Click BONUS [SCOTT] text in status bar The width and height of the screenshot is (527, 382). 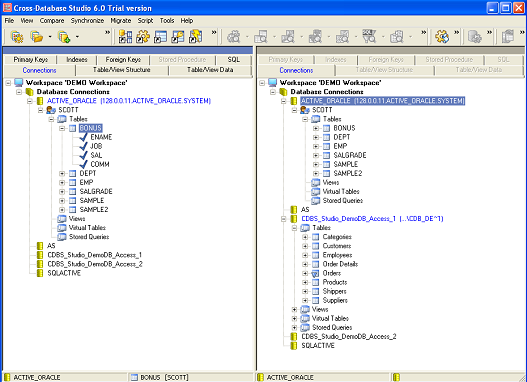(164, 377)
